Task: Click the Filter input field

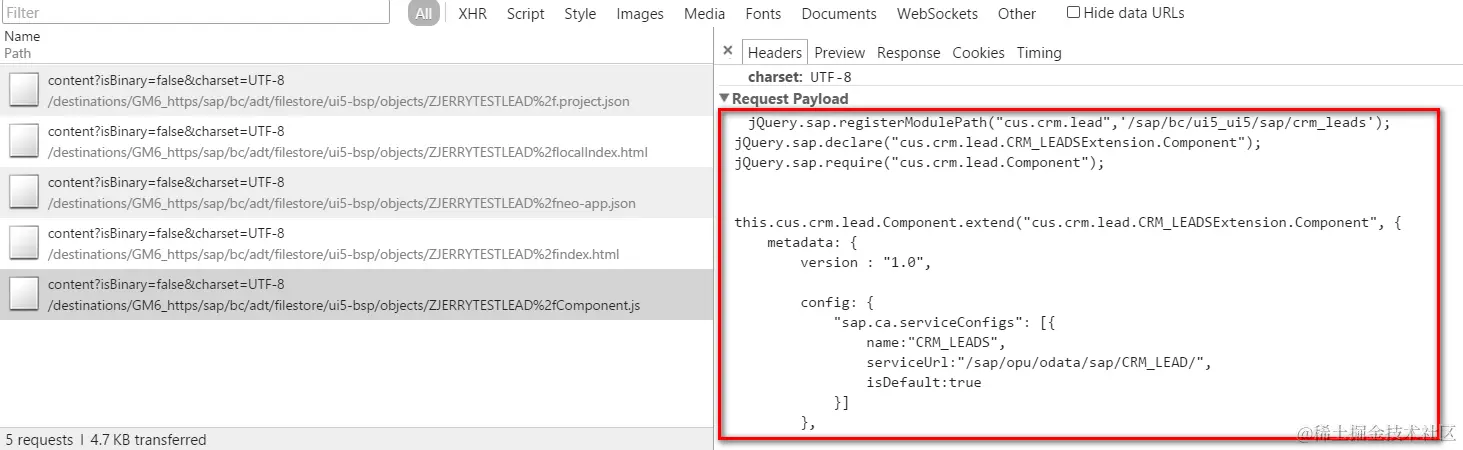Action: [x=195, y=13]
